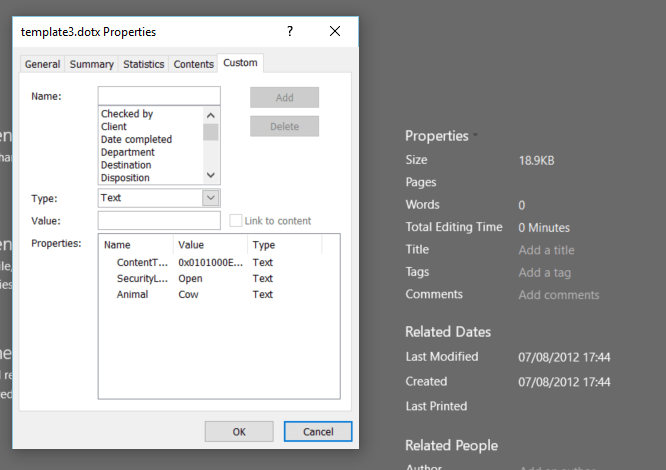666x470 pixels.
Task: Click the 0x0101000E... value cell
Action: (x=211, y=262)
